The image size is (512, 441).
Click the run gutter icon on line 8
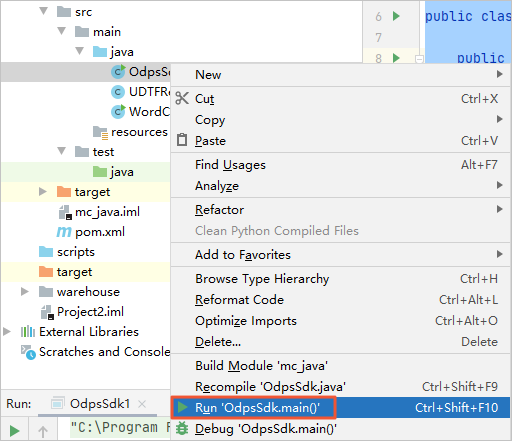(x=396, y=58)
